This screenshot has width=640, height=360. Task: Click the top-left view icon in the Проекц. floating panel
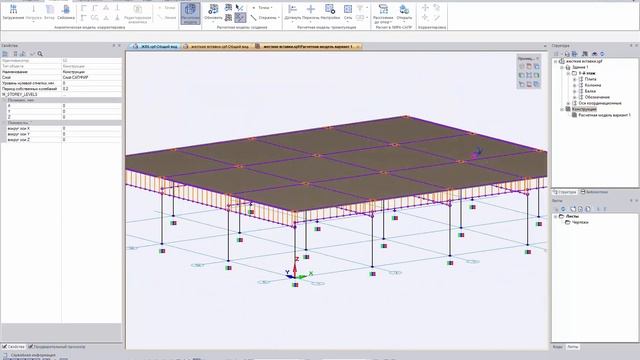click(521, 67)
